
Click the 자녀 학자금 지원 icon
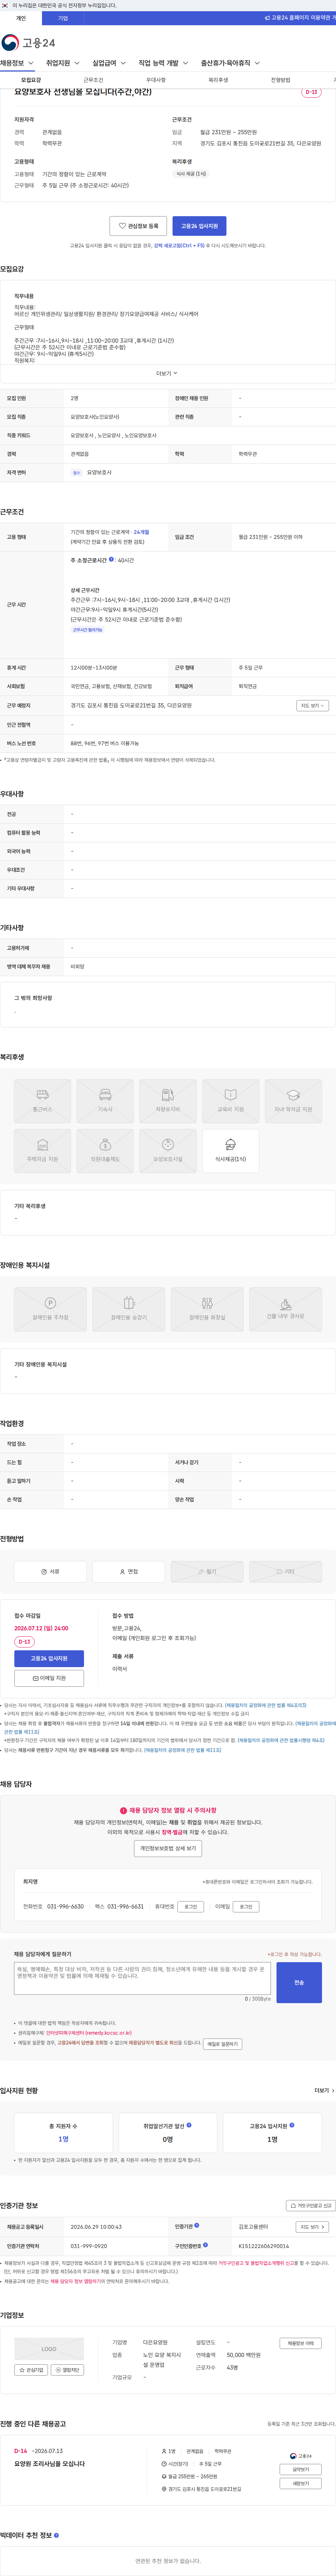click(293, 1101)
